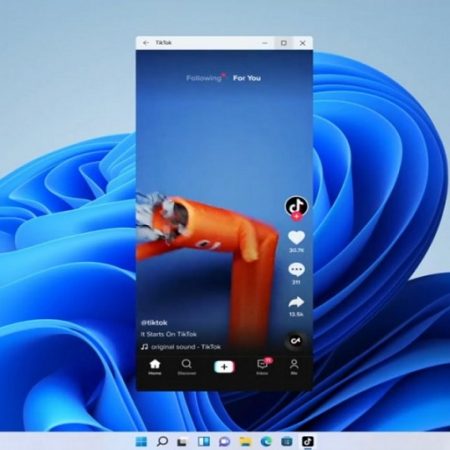Viewport: 450px width, 450px height.
Task: Open the spinning sound disc icon
Action: click(295, 341)
